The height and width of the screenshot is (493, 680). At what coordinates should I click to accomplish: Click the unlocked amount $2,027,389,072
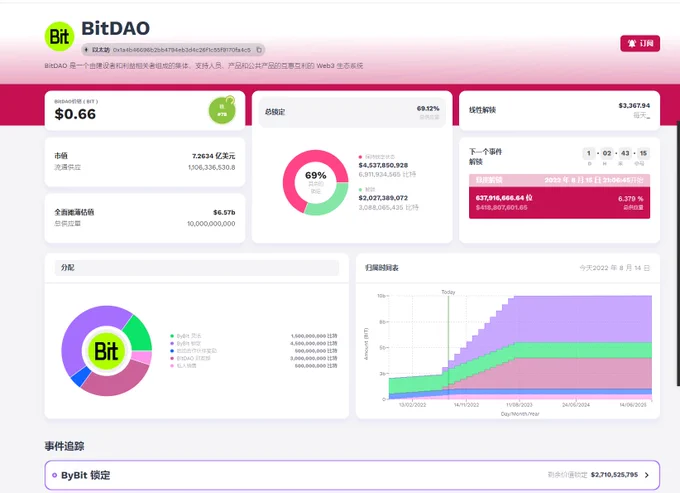(383, 198)
